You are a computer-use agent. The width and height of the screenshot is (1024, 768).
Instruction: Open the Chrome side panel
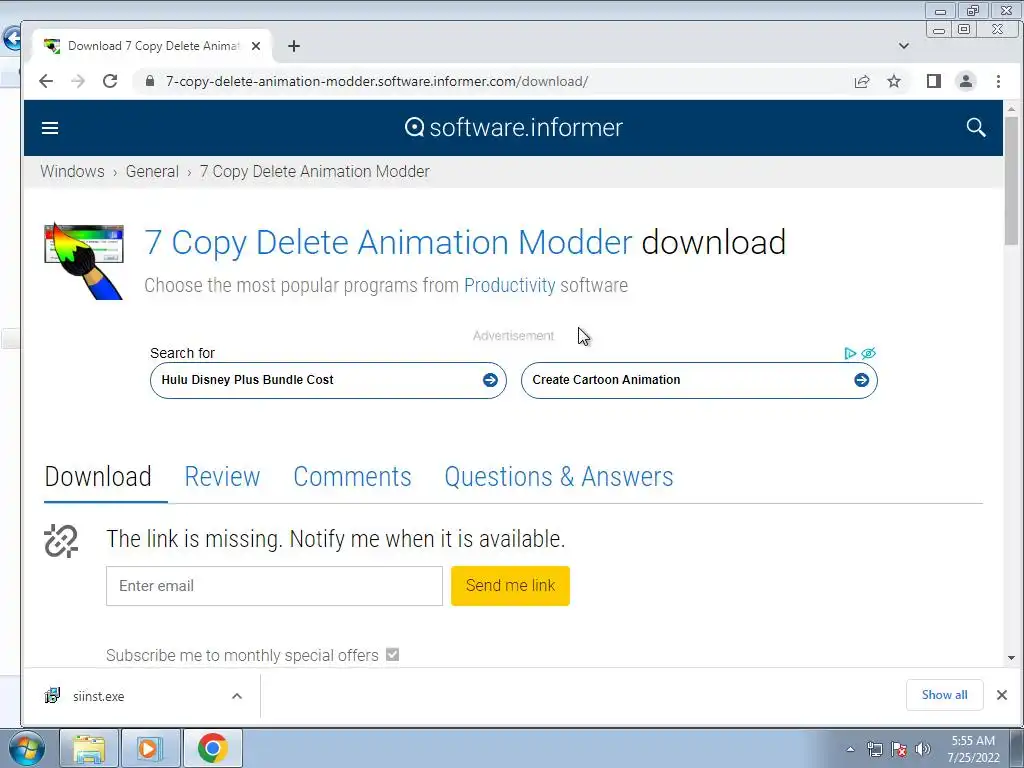point(934,81)
